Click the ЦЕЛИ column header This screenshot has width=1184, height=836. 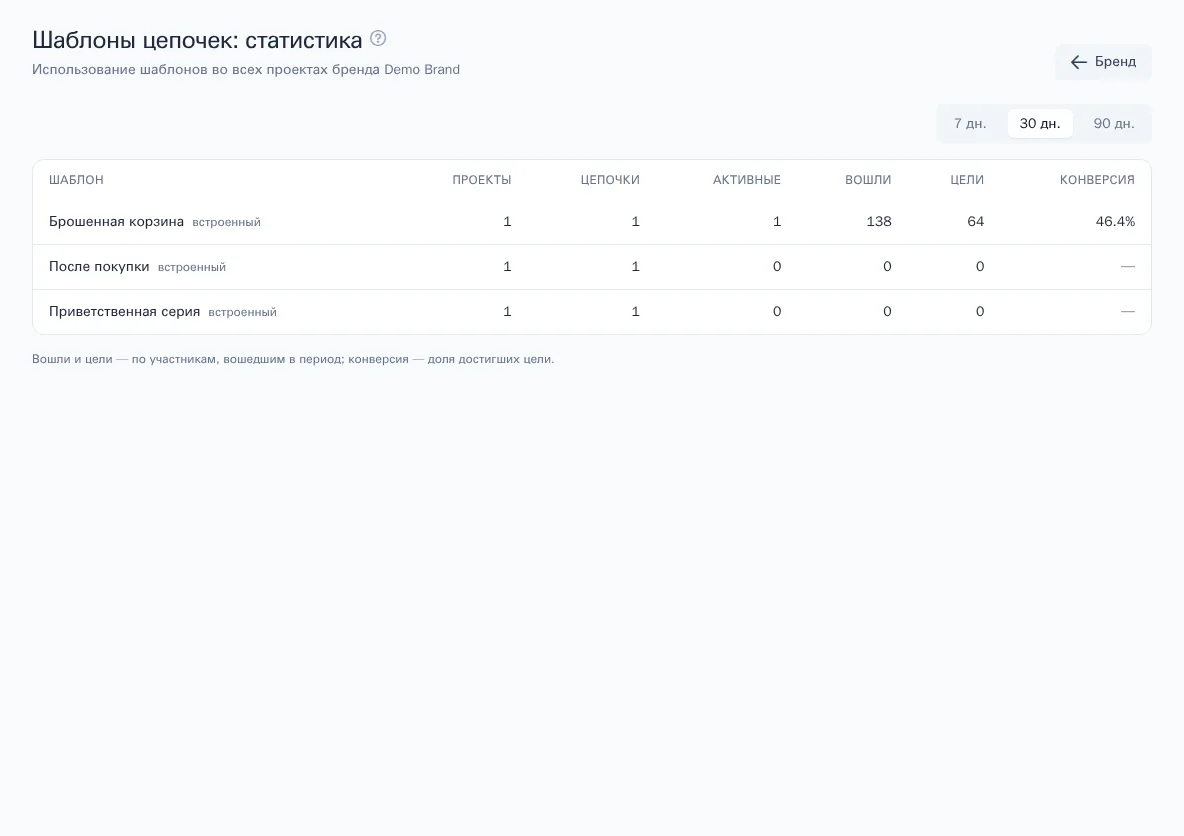point(967,180)
